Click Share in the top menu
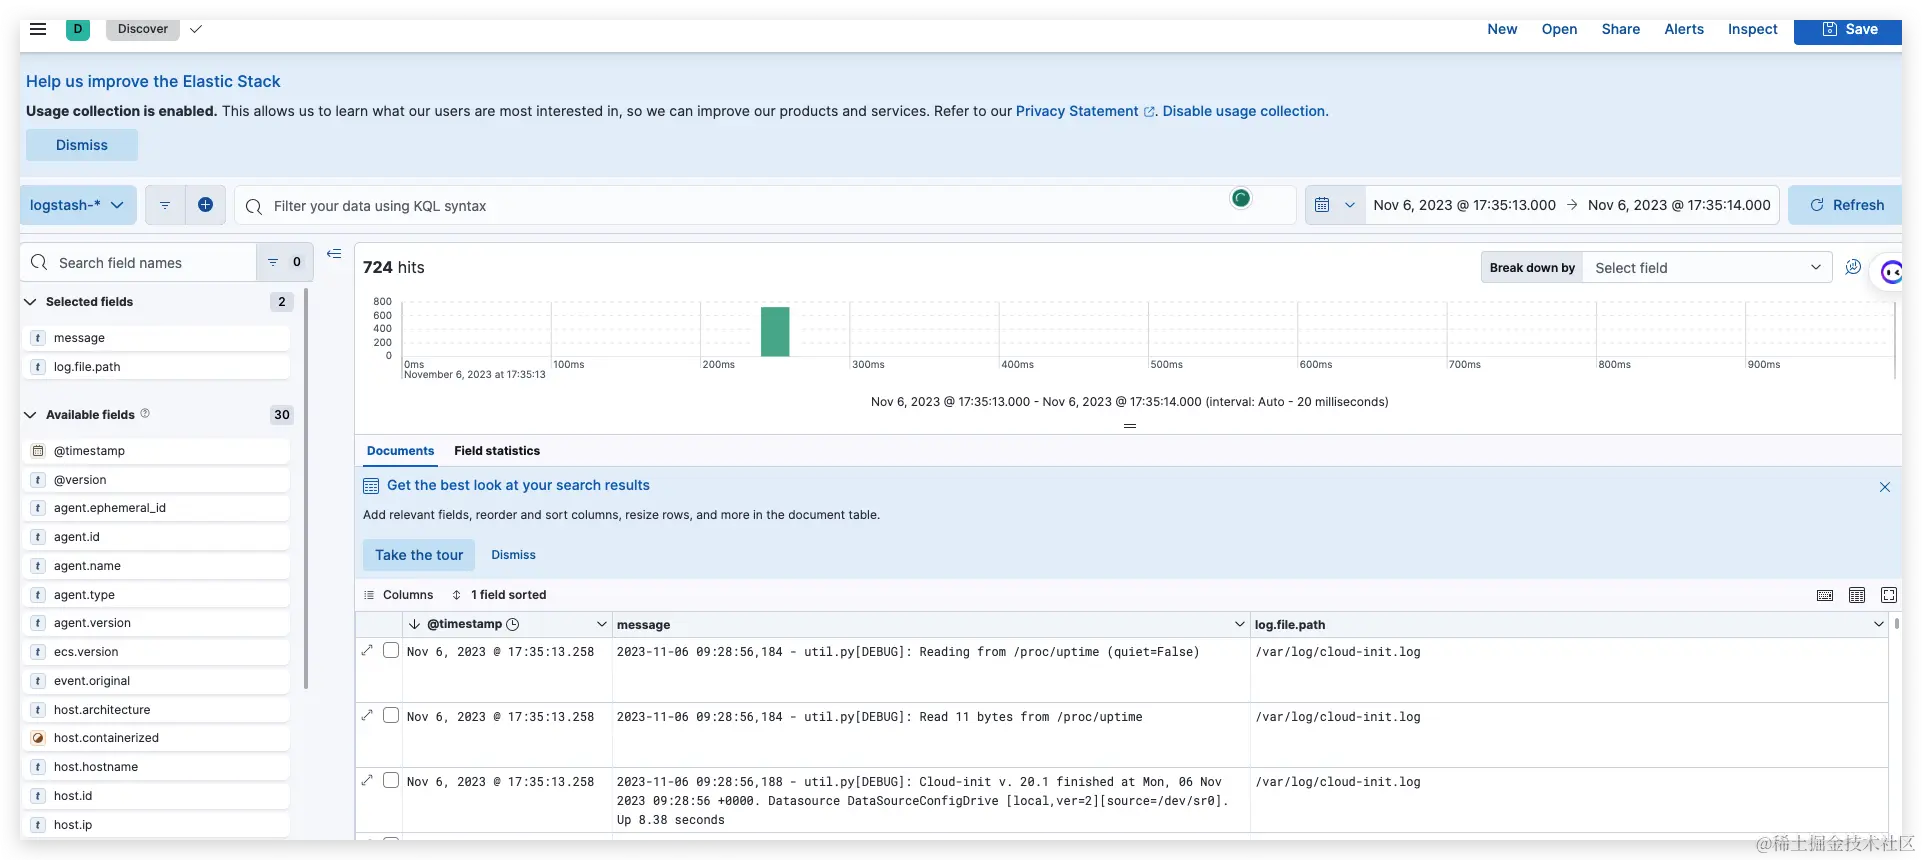The width and height of the screenshot is (1922, 860). click(1620, 29)
